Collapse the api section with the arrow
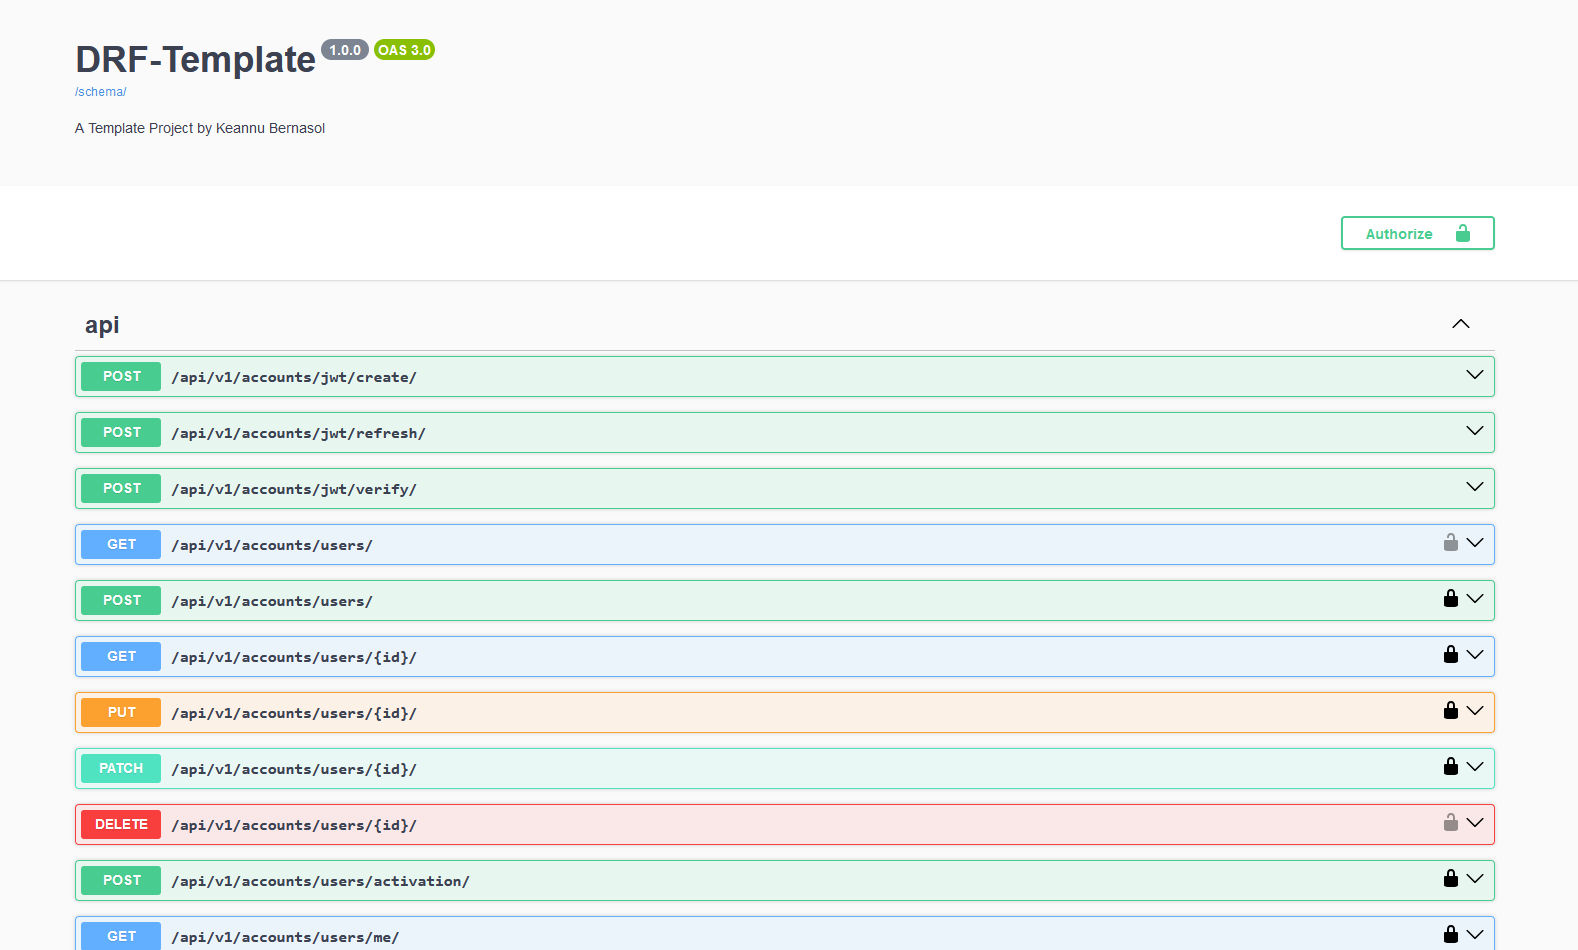The height and width of the screenshot is (950, 1578). 1460,324
